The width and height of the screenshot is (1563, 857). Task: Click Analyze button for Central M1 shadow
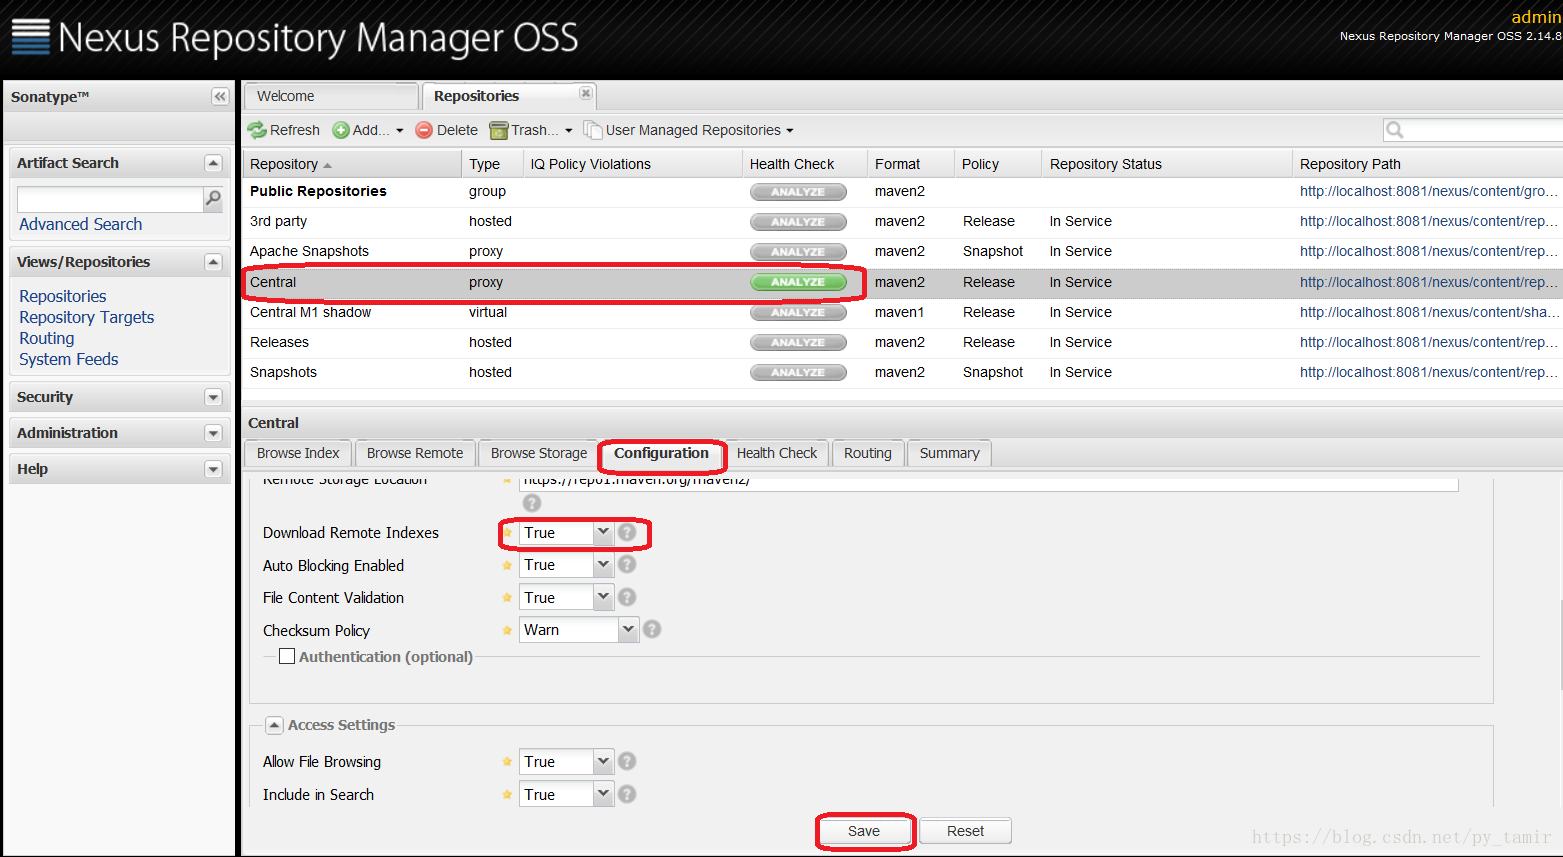(798, 312)
